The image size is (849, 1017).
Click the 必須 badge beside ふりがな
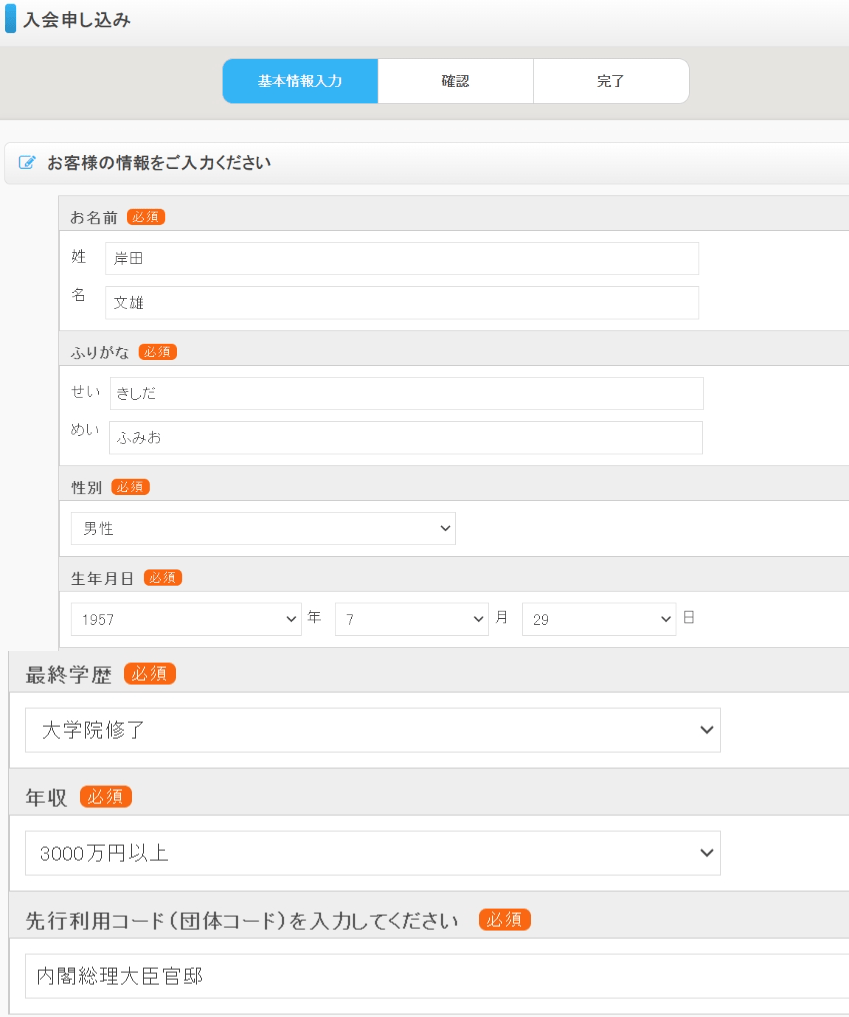tap(158, 352)
